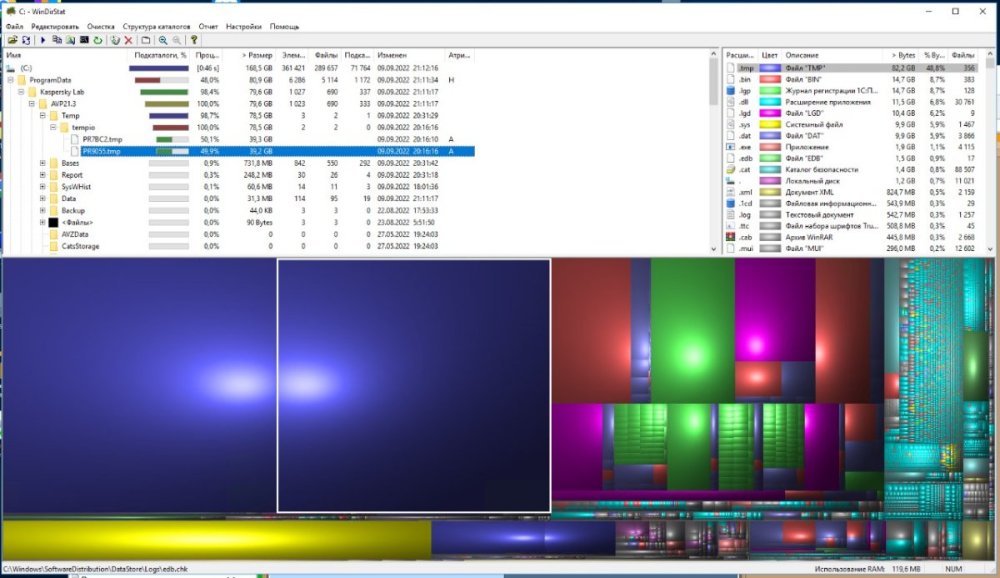Expand the Report folder node
This screenshot has width=1000, height=578.
43,175
